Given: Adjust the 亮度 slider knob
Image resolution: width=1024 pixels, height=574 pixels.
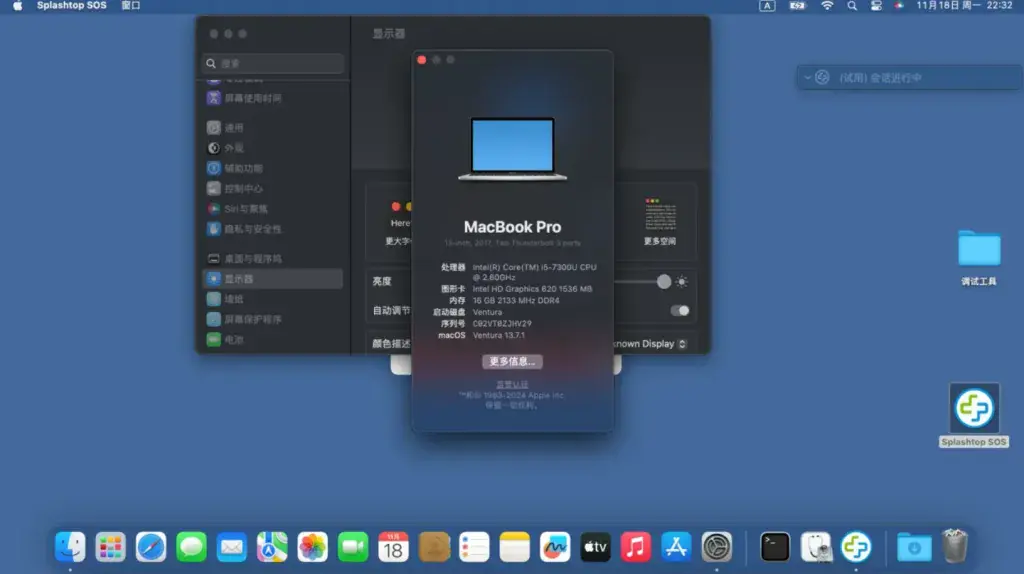Looking at the screenshot, I should click(x=664, y=281).
